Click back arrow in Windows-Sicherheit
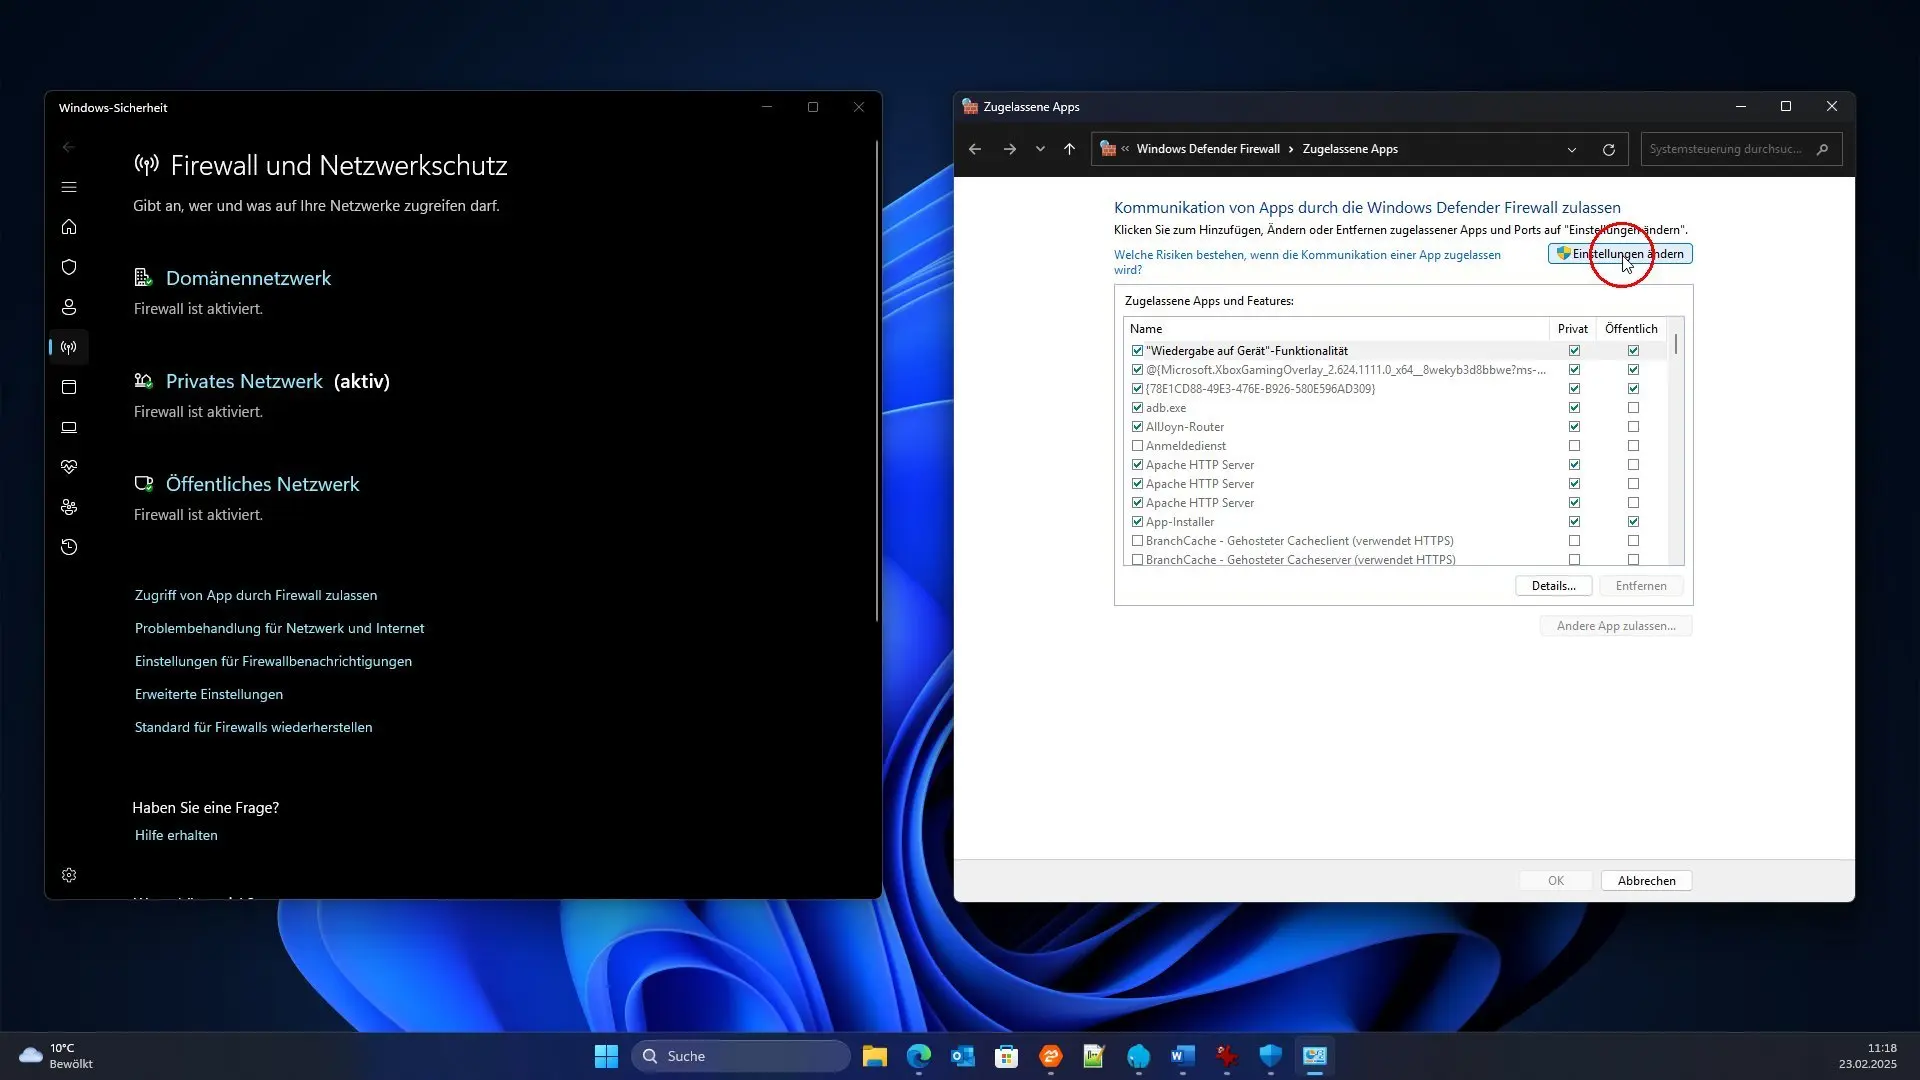Screen dimensions: 1920x1080 point(69,147)
